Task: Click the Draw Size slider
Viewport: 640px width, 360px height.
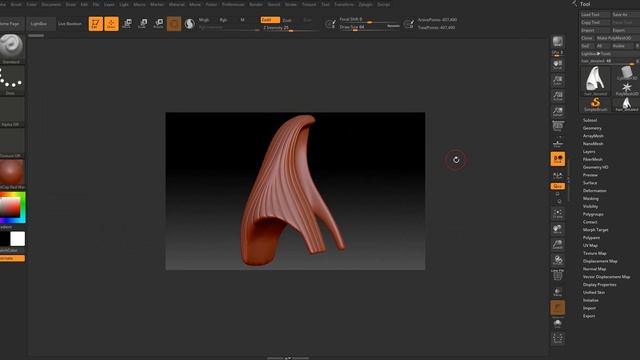Action: [370, 27]
